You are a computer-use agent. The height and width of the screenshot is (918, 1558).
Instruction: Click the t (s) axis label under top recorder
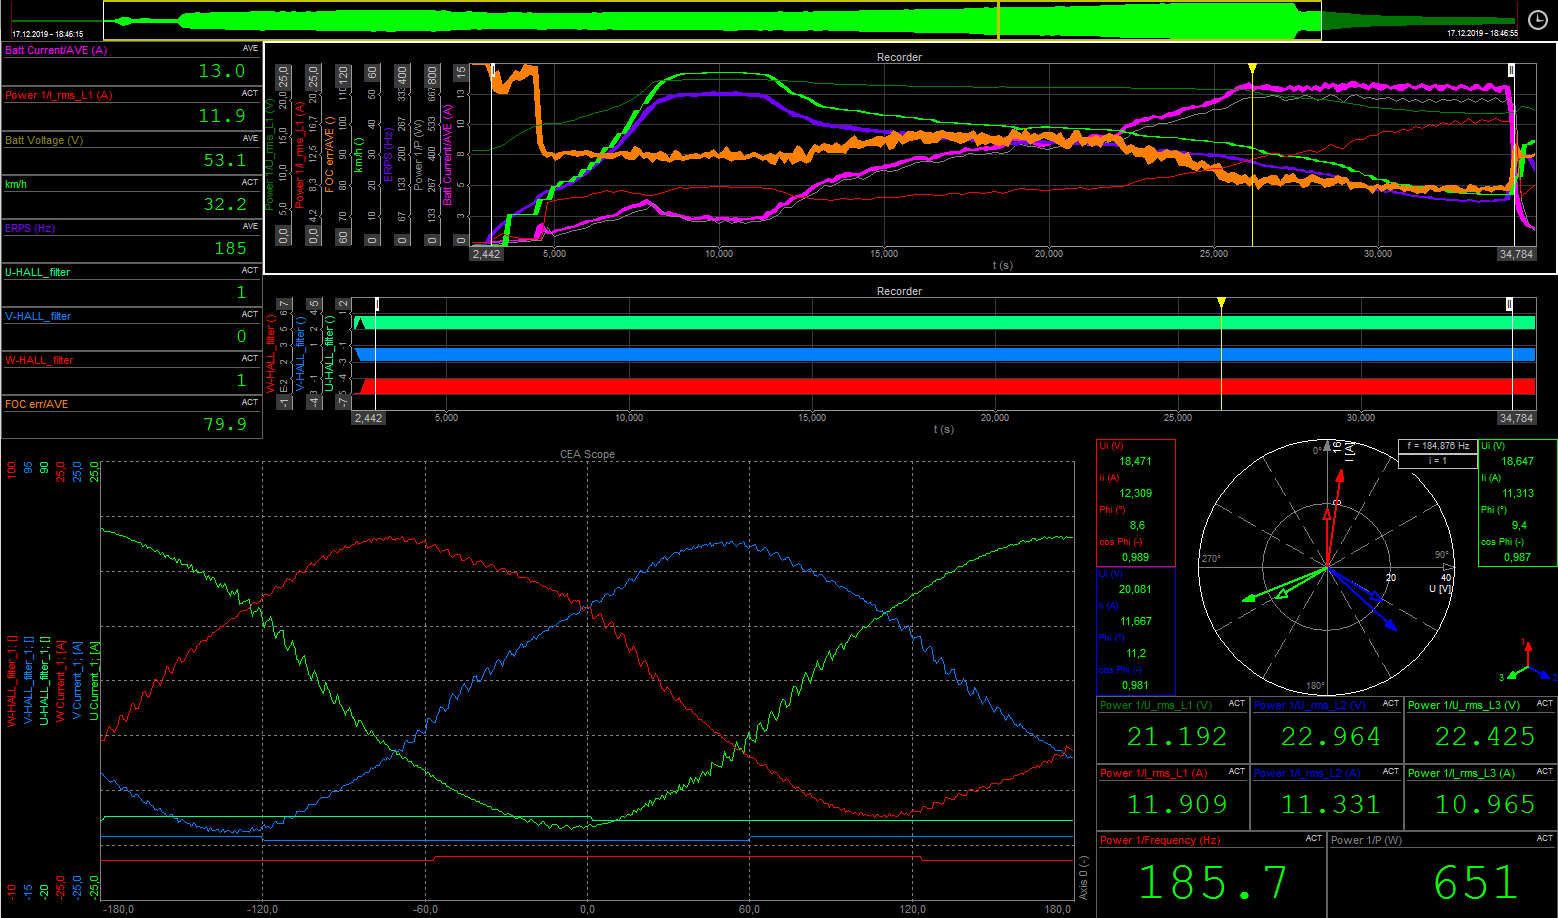pos(1002,265)
